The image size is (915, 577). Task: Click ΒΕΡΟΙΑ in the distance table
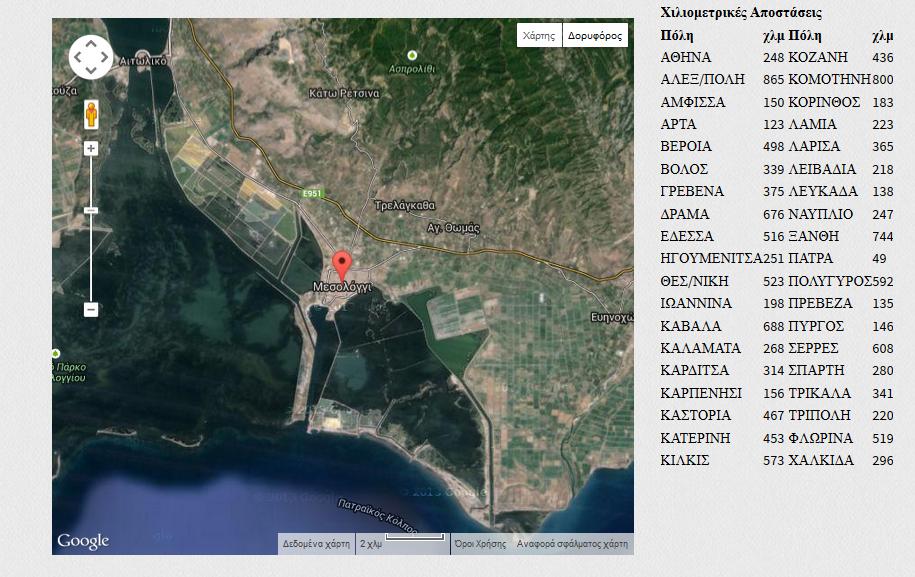[686, 146]
